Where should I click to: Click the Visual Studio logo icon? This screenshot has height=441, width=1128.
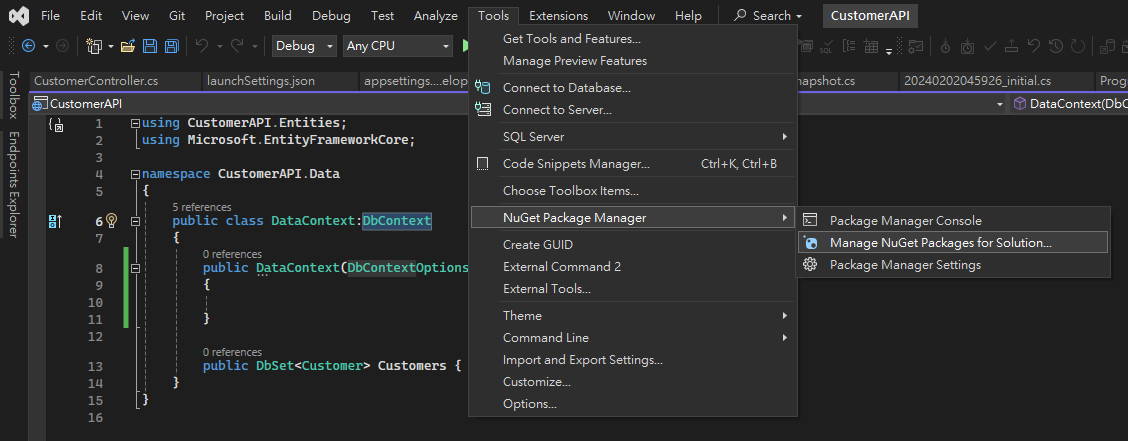[x=18, y=16]
